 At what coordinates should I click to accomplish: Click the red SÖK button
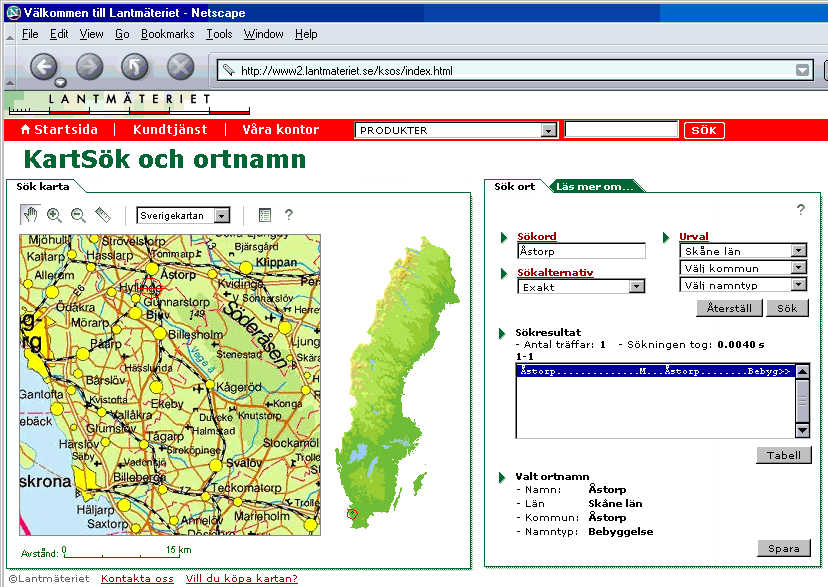704,130
